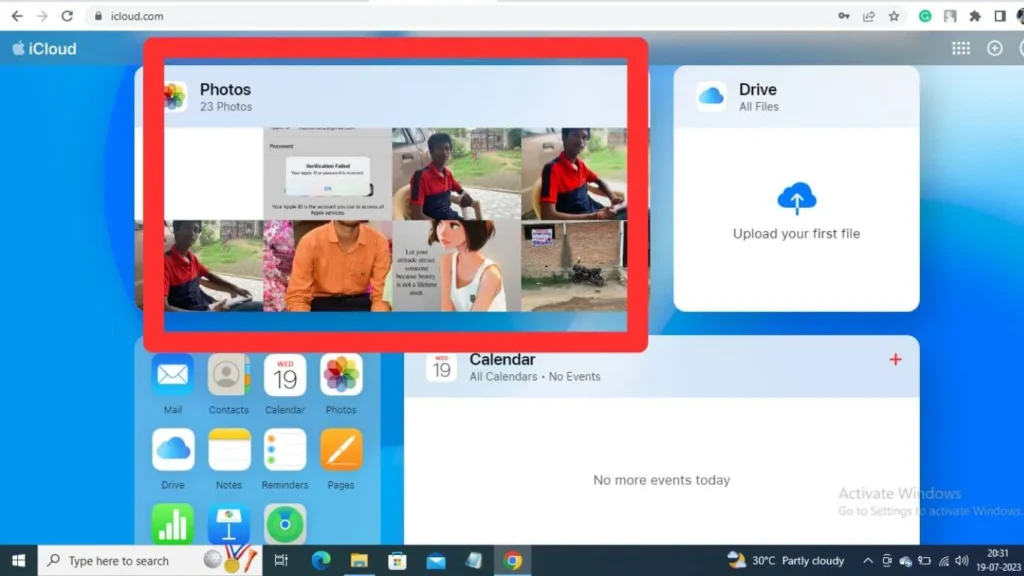Open the Grammarly extension icon
This screenshot has height=576, width=1024.
pyautogui.click(x=925, y=16)
